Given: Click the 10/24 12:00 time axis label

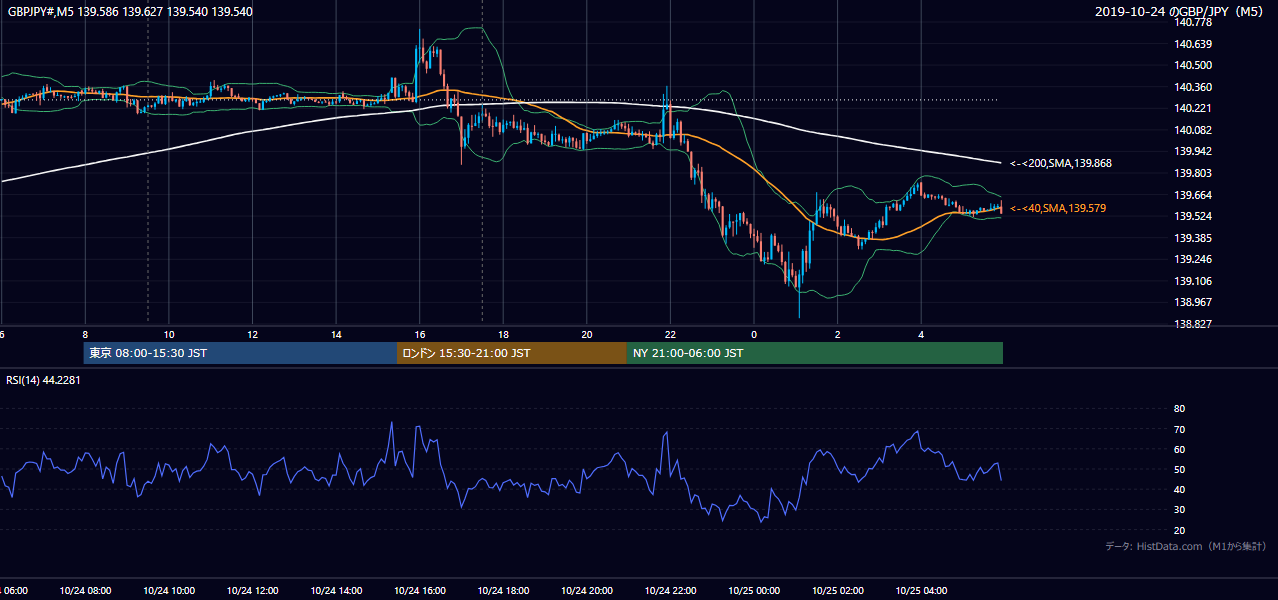Looking at the screenshot, I should click(252, 590).
